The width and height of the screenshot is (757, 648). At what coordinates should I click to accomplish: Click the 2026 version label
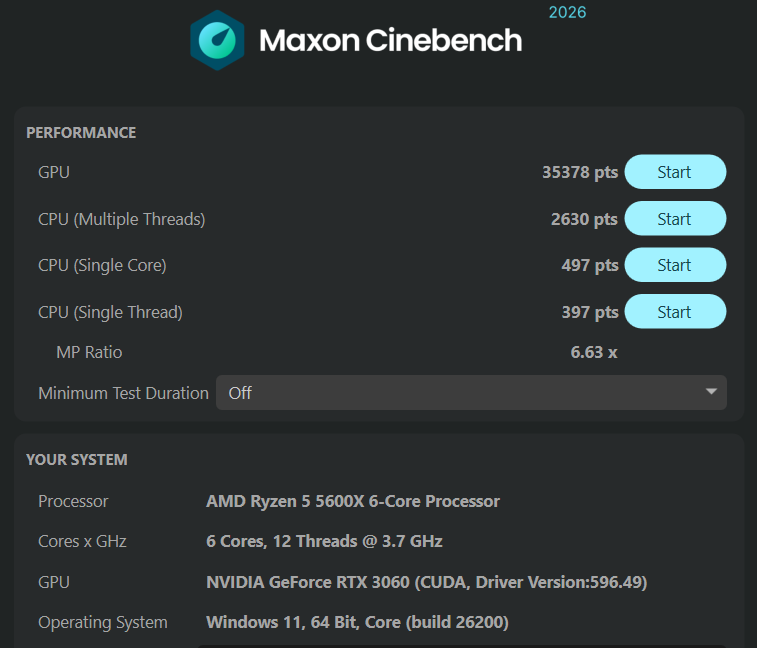[567, 12]
